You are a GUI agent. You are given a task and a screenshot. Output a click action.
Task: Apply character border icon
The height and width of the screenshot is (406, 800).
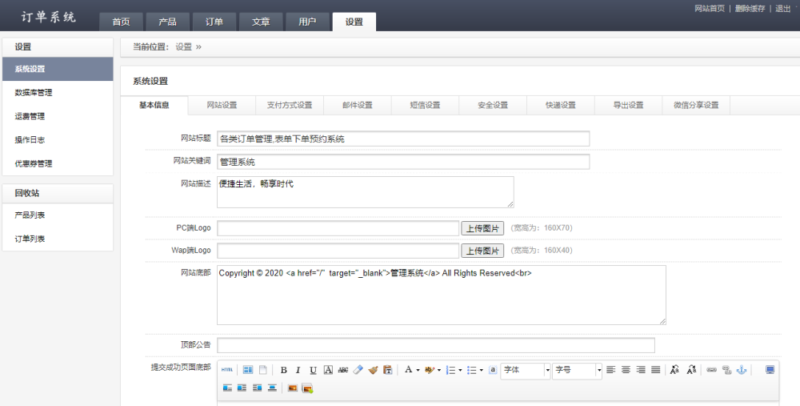coord(328,370)
